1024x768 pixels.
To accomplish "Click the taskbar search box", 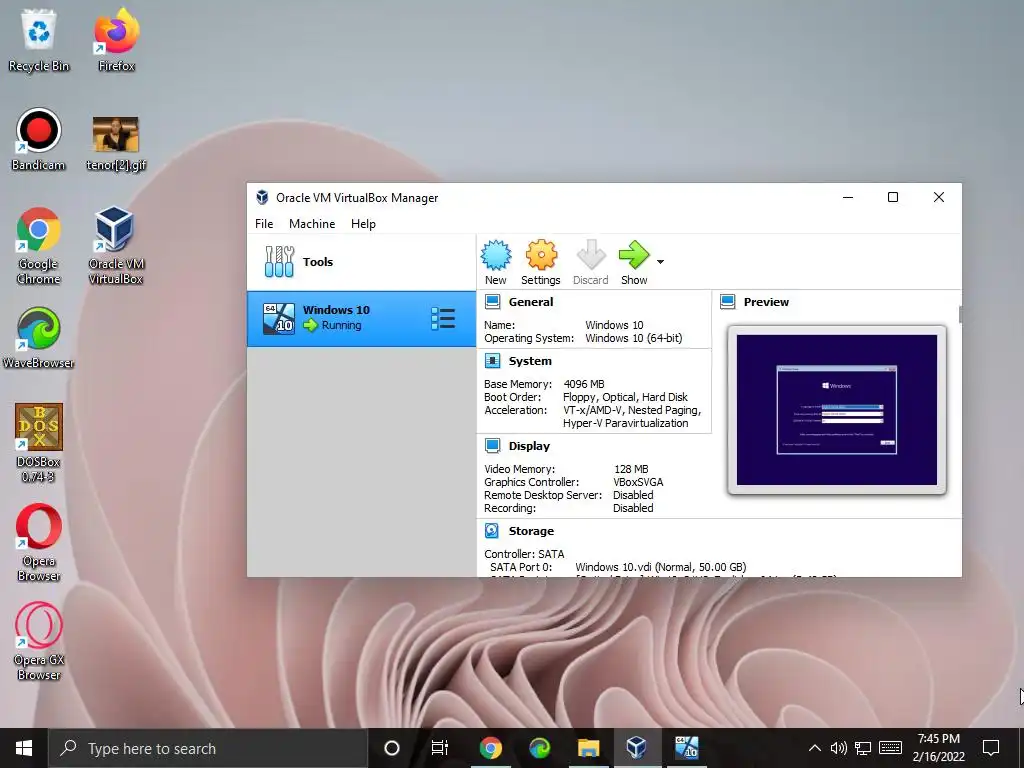I will 208,748.
